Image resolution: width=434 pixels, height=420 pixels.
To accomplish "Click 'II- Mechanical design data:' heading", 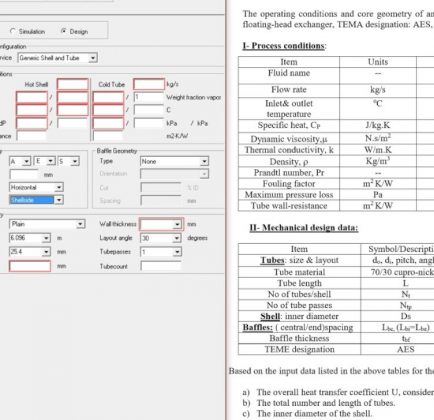I will point(304,228).
